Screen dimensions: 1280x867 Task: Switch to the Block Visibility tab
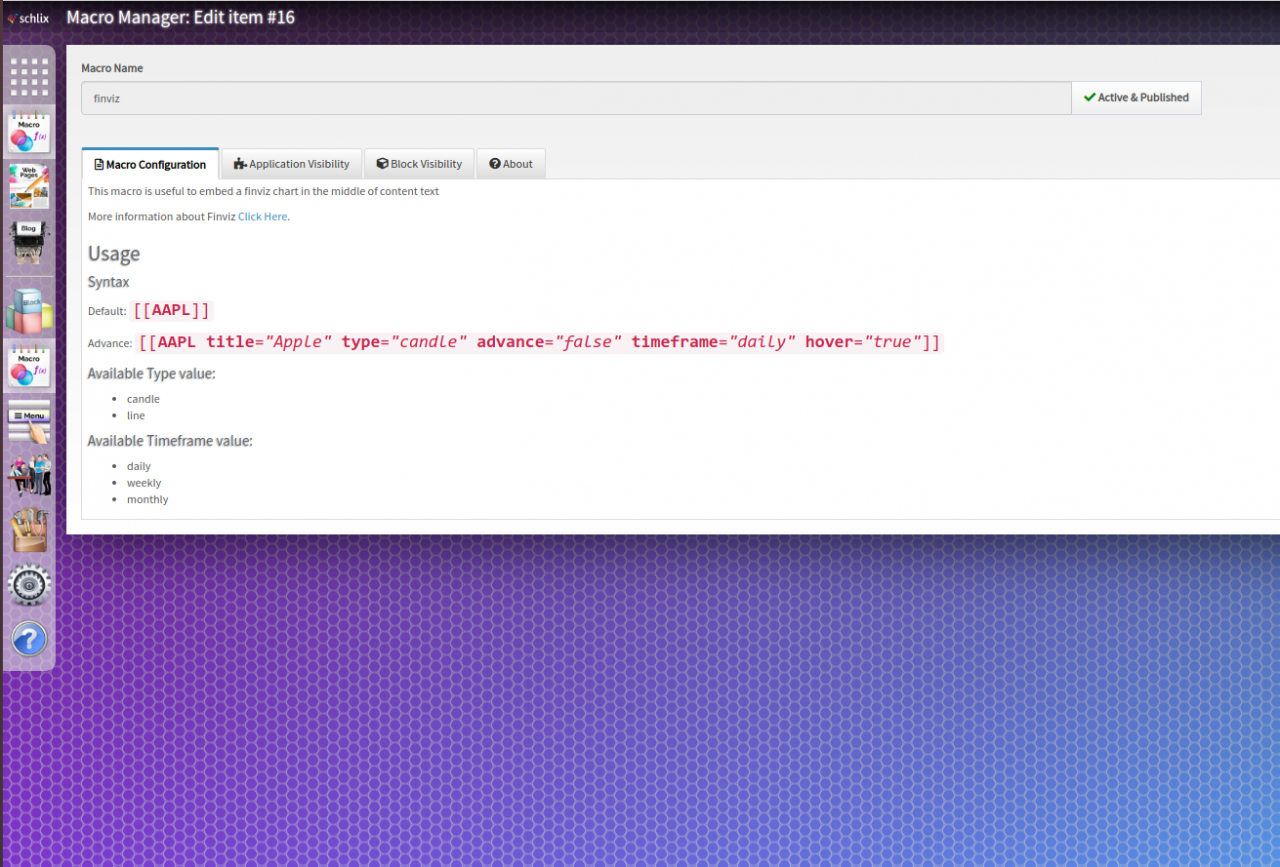[x=419, y=164]
